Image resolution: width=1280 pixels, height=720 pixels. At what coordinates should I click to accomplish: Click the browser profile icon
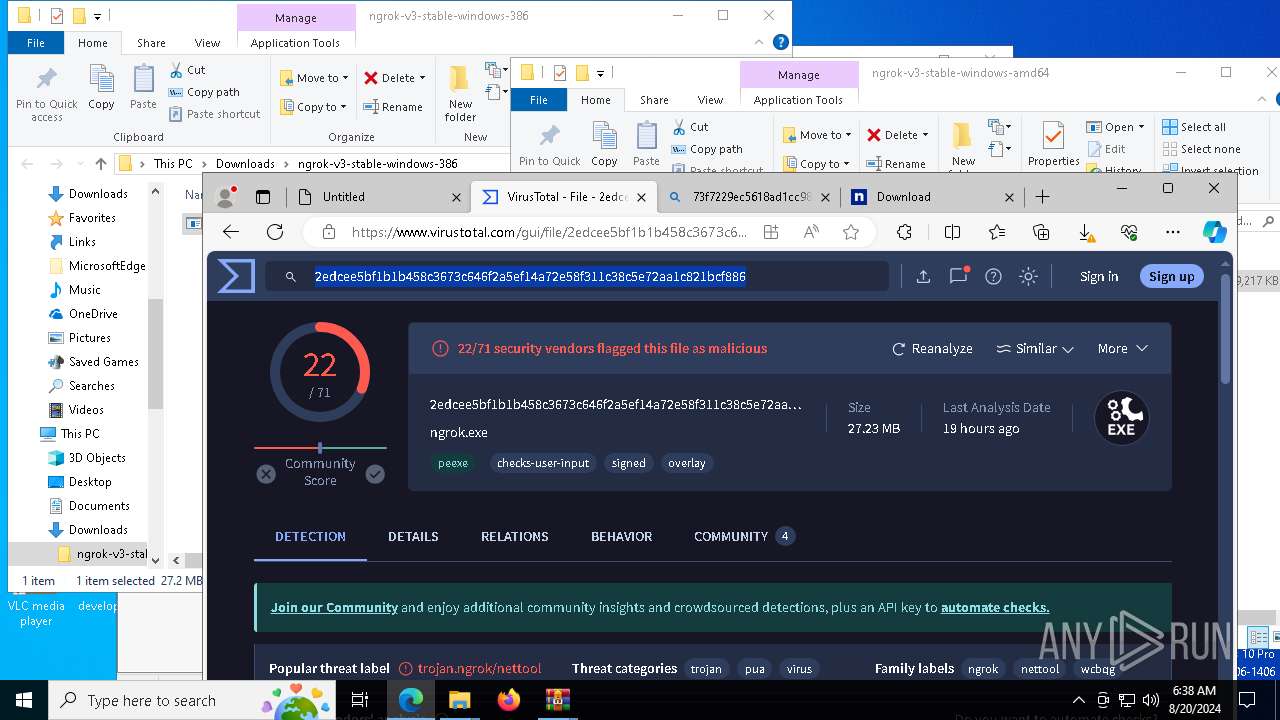(x=227, y=197)
